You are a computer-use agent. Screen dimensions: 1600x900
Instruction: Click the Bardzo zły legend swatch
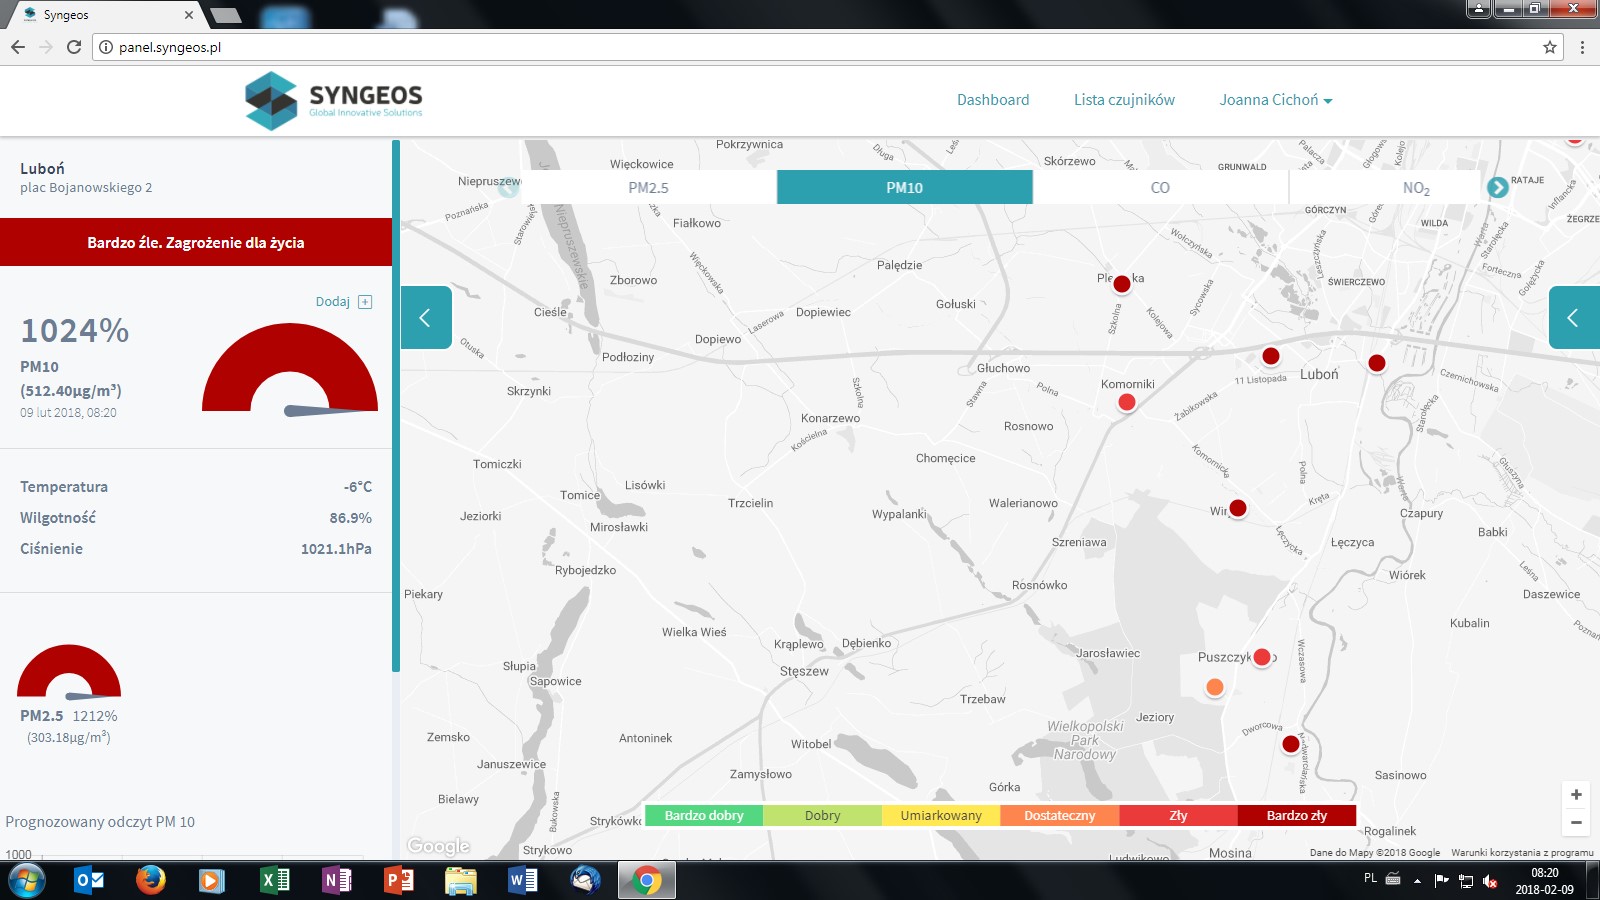pos(1297,815)
